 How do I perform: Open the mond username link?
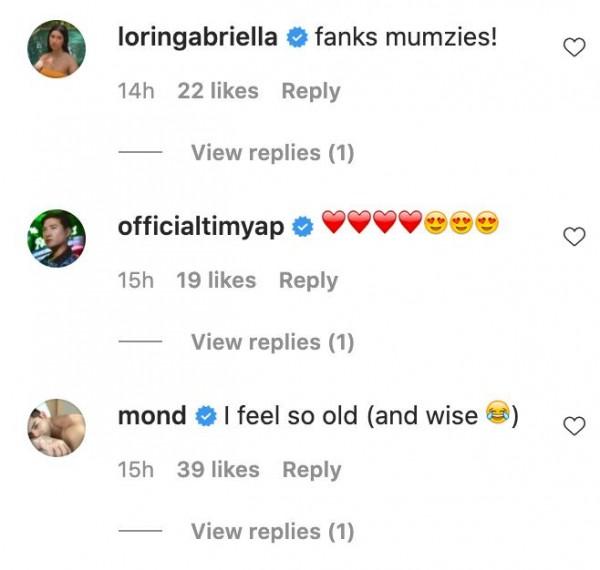(153, 416)
